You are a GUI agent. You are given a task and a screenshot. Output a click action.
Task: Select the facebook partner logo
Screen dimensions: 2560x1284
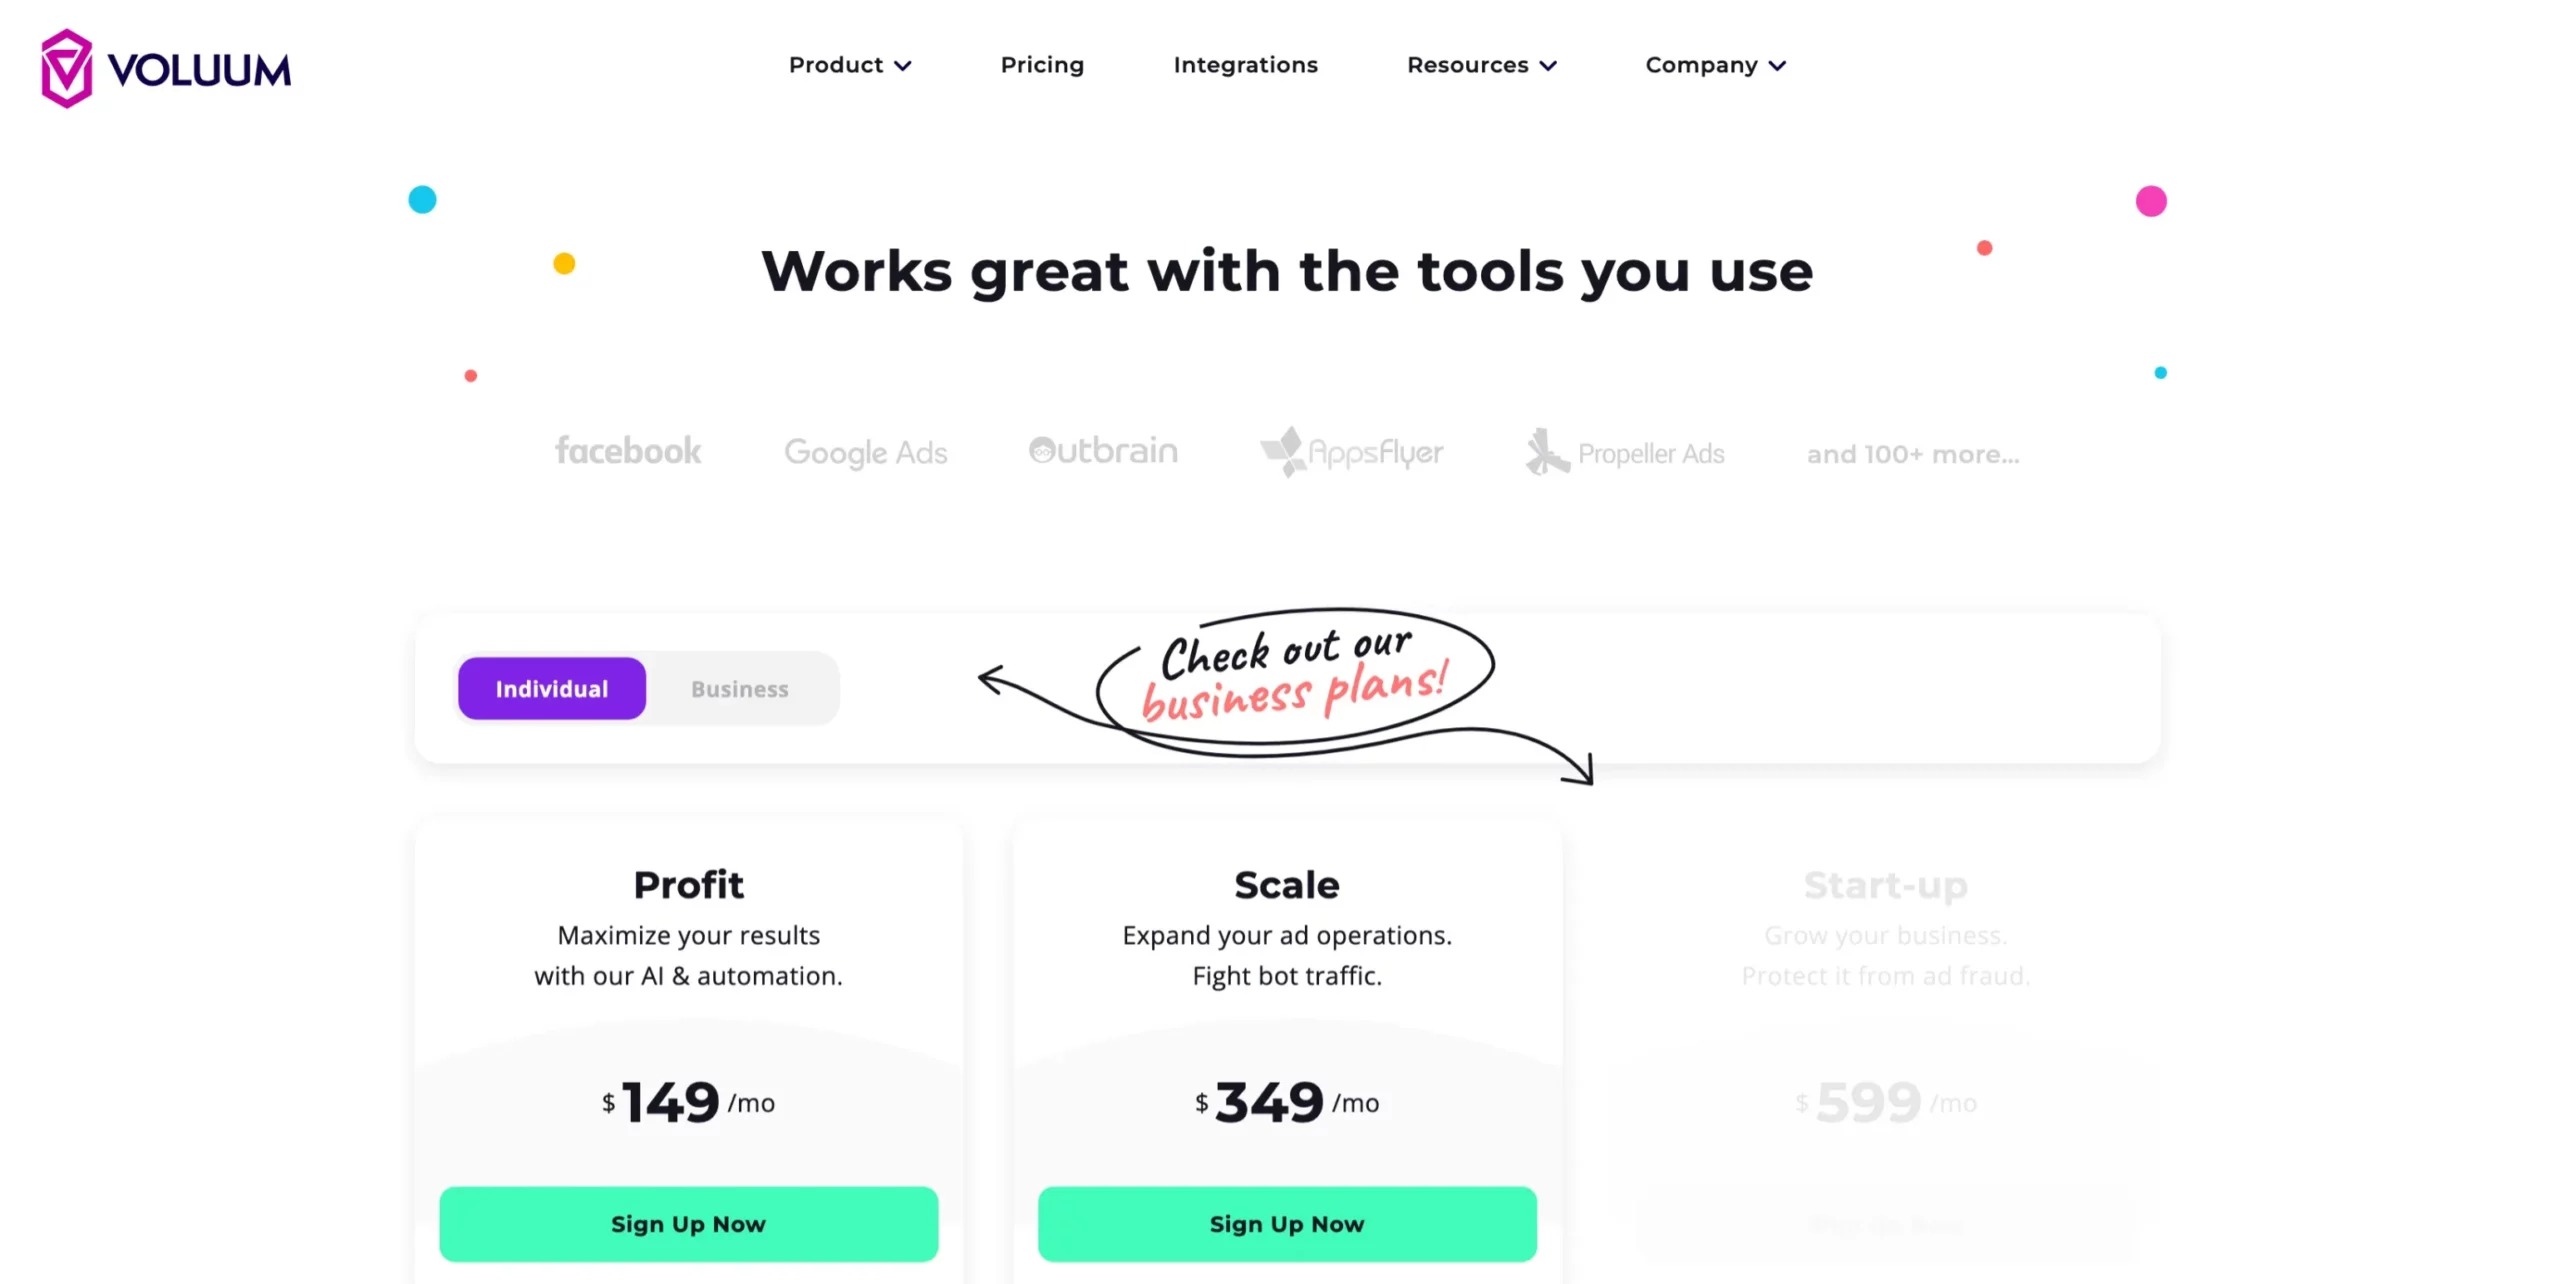(x=628, y=451)
